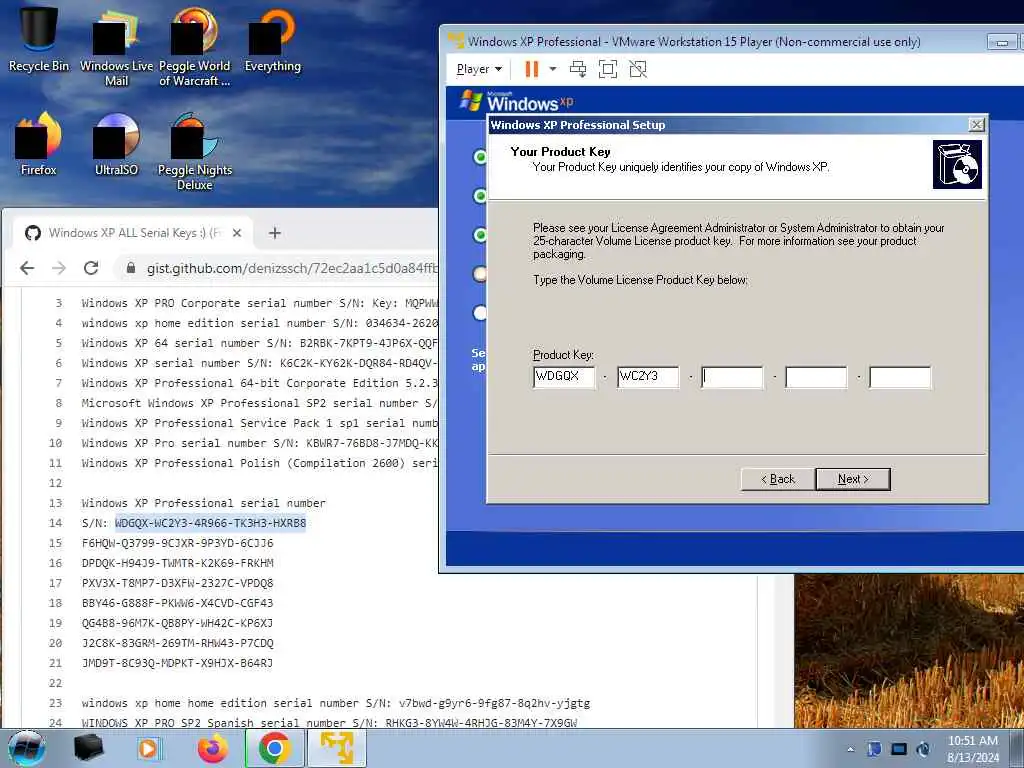The width and height of the screenshot is (1024, 768).
Task: Open Firefox from the desktop
Action: click(x=39, y=144)
